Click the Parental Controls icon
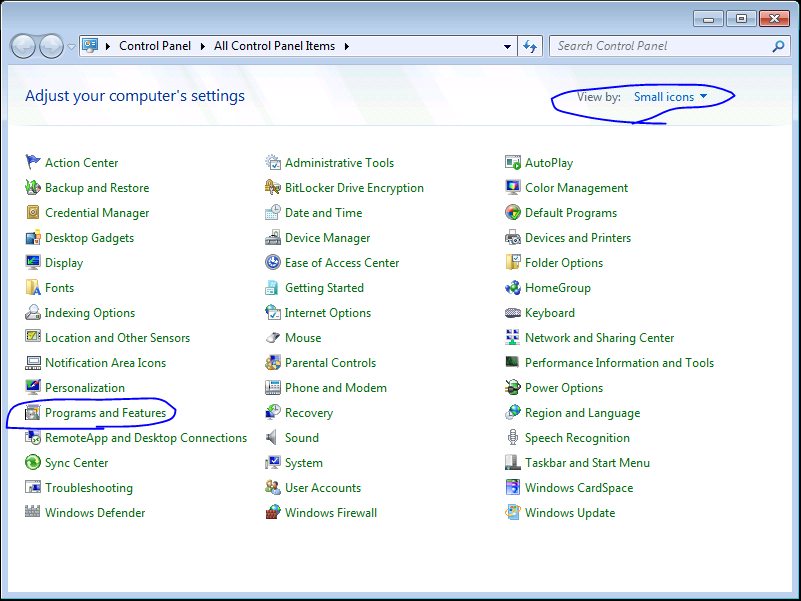Image resolution: width=801 pixels, height=601 pixels. [273, 362]
